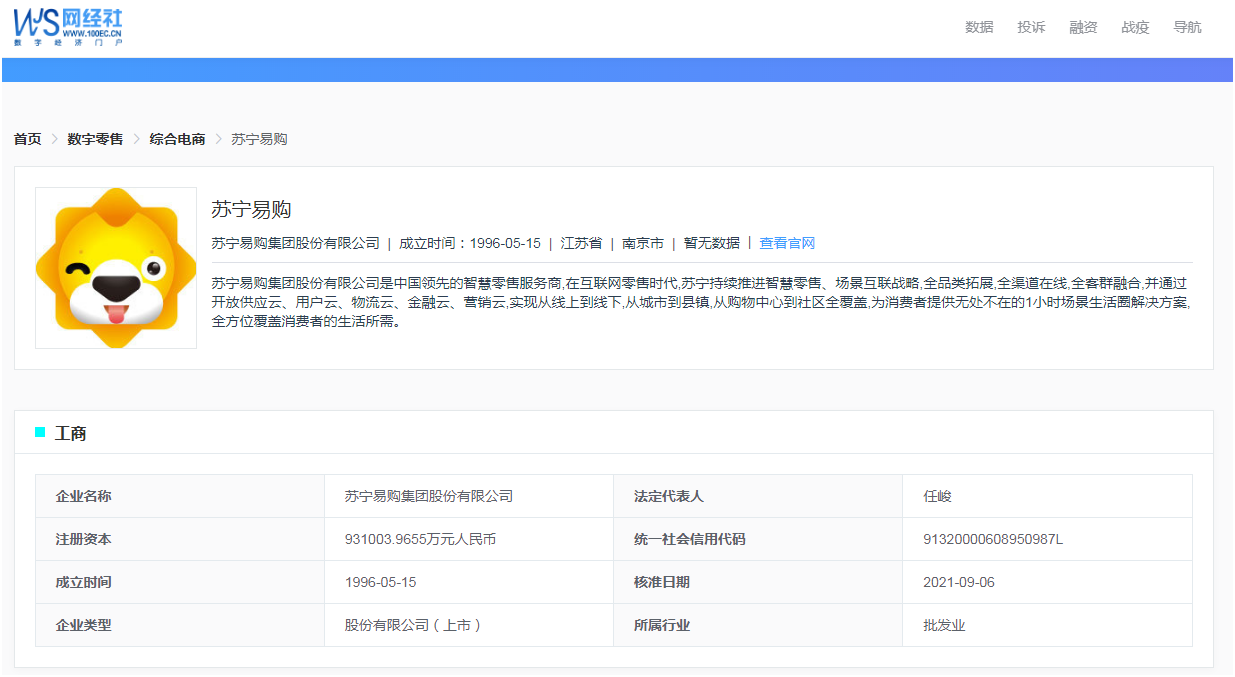Select the 法定代表人 label cell
This screenshot has width=1235, height=677.
click(x=758, y=496)
